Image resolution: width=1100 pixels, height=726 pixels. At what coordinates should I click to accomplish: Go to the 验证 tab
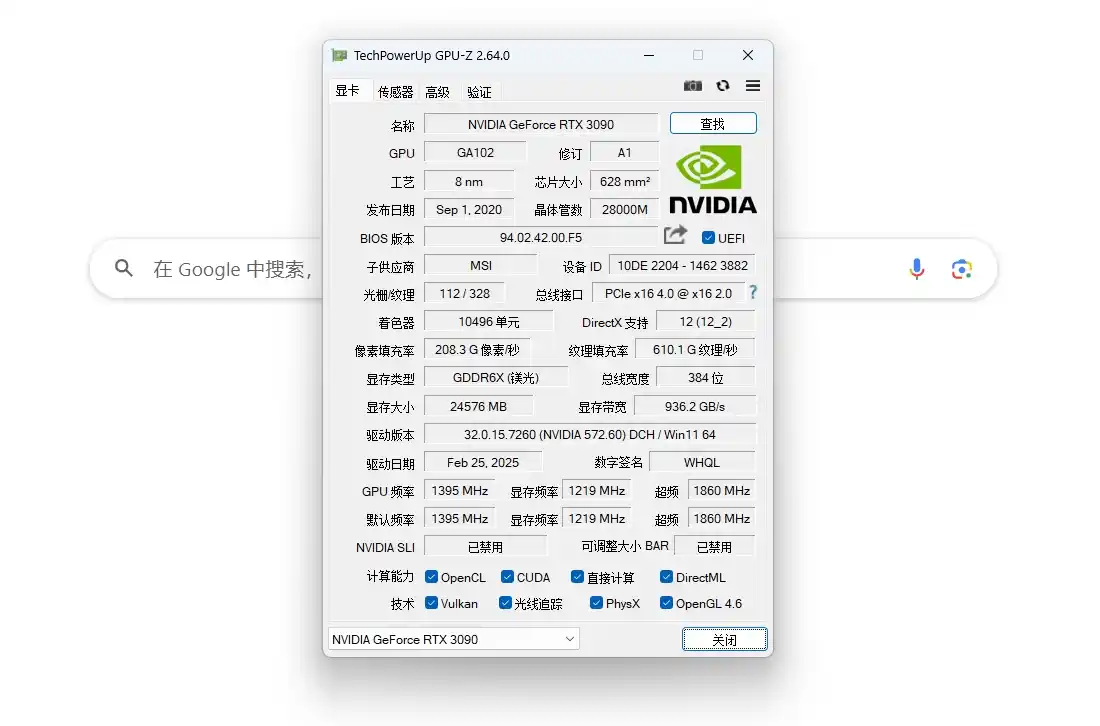tap(479, 92)
